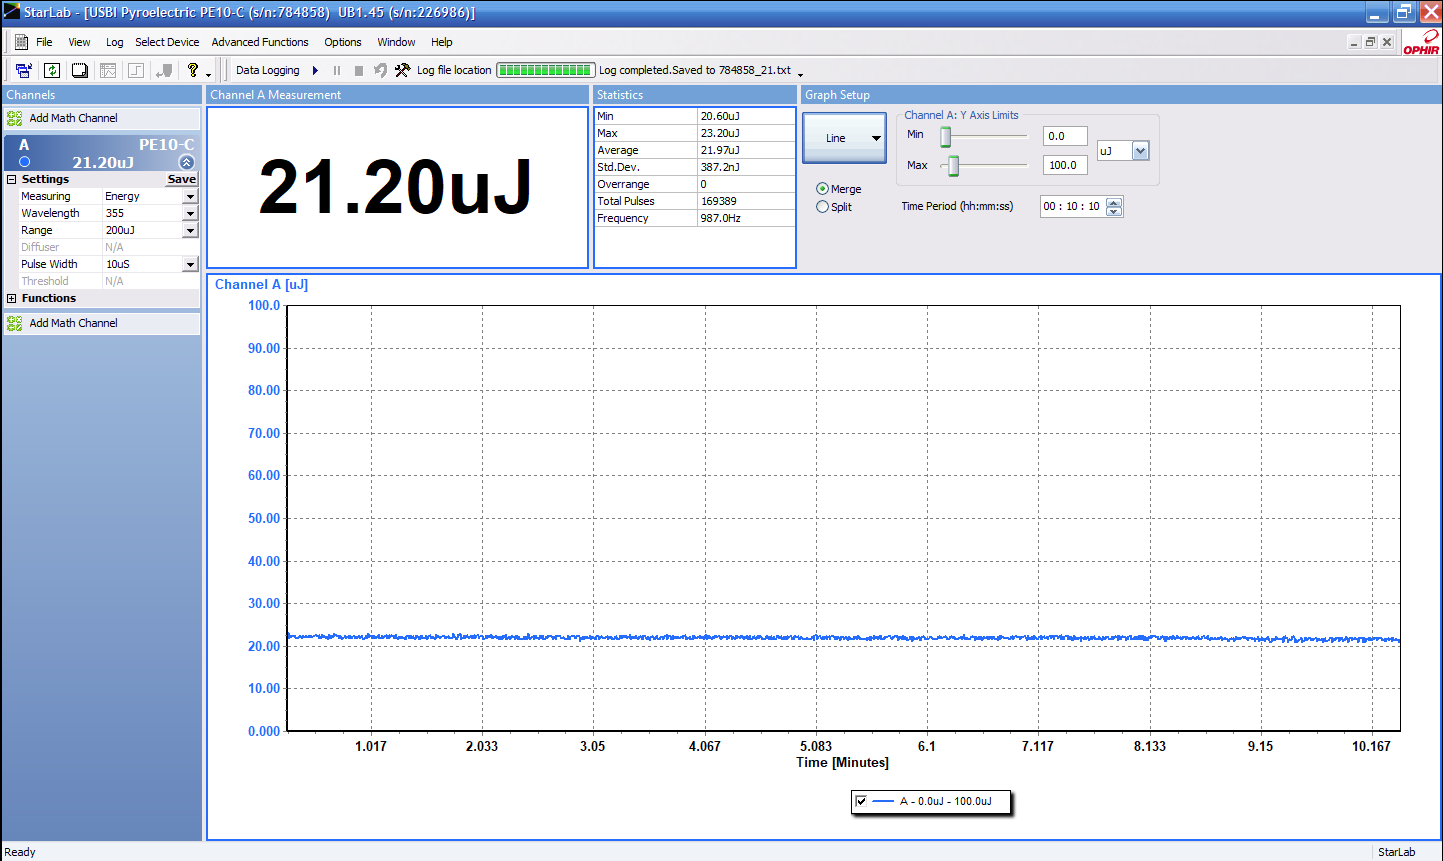Click the yellow question mark help icon
1443x861 pixels.
193,70
